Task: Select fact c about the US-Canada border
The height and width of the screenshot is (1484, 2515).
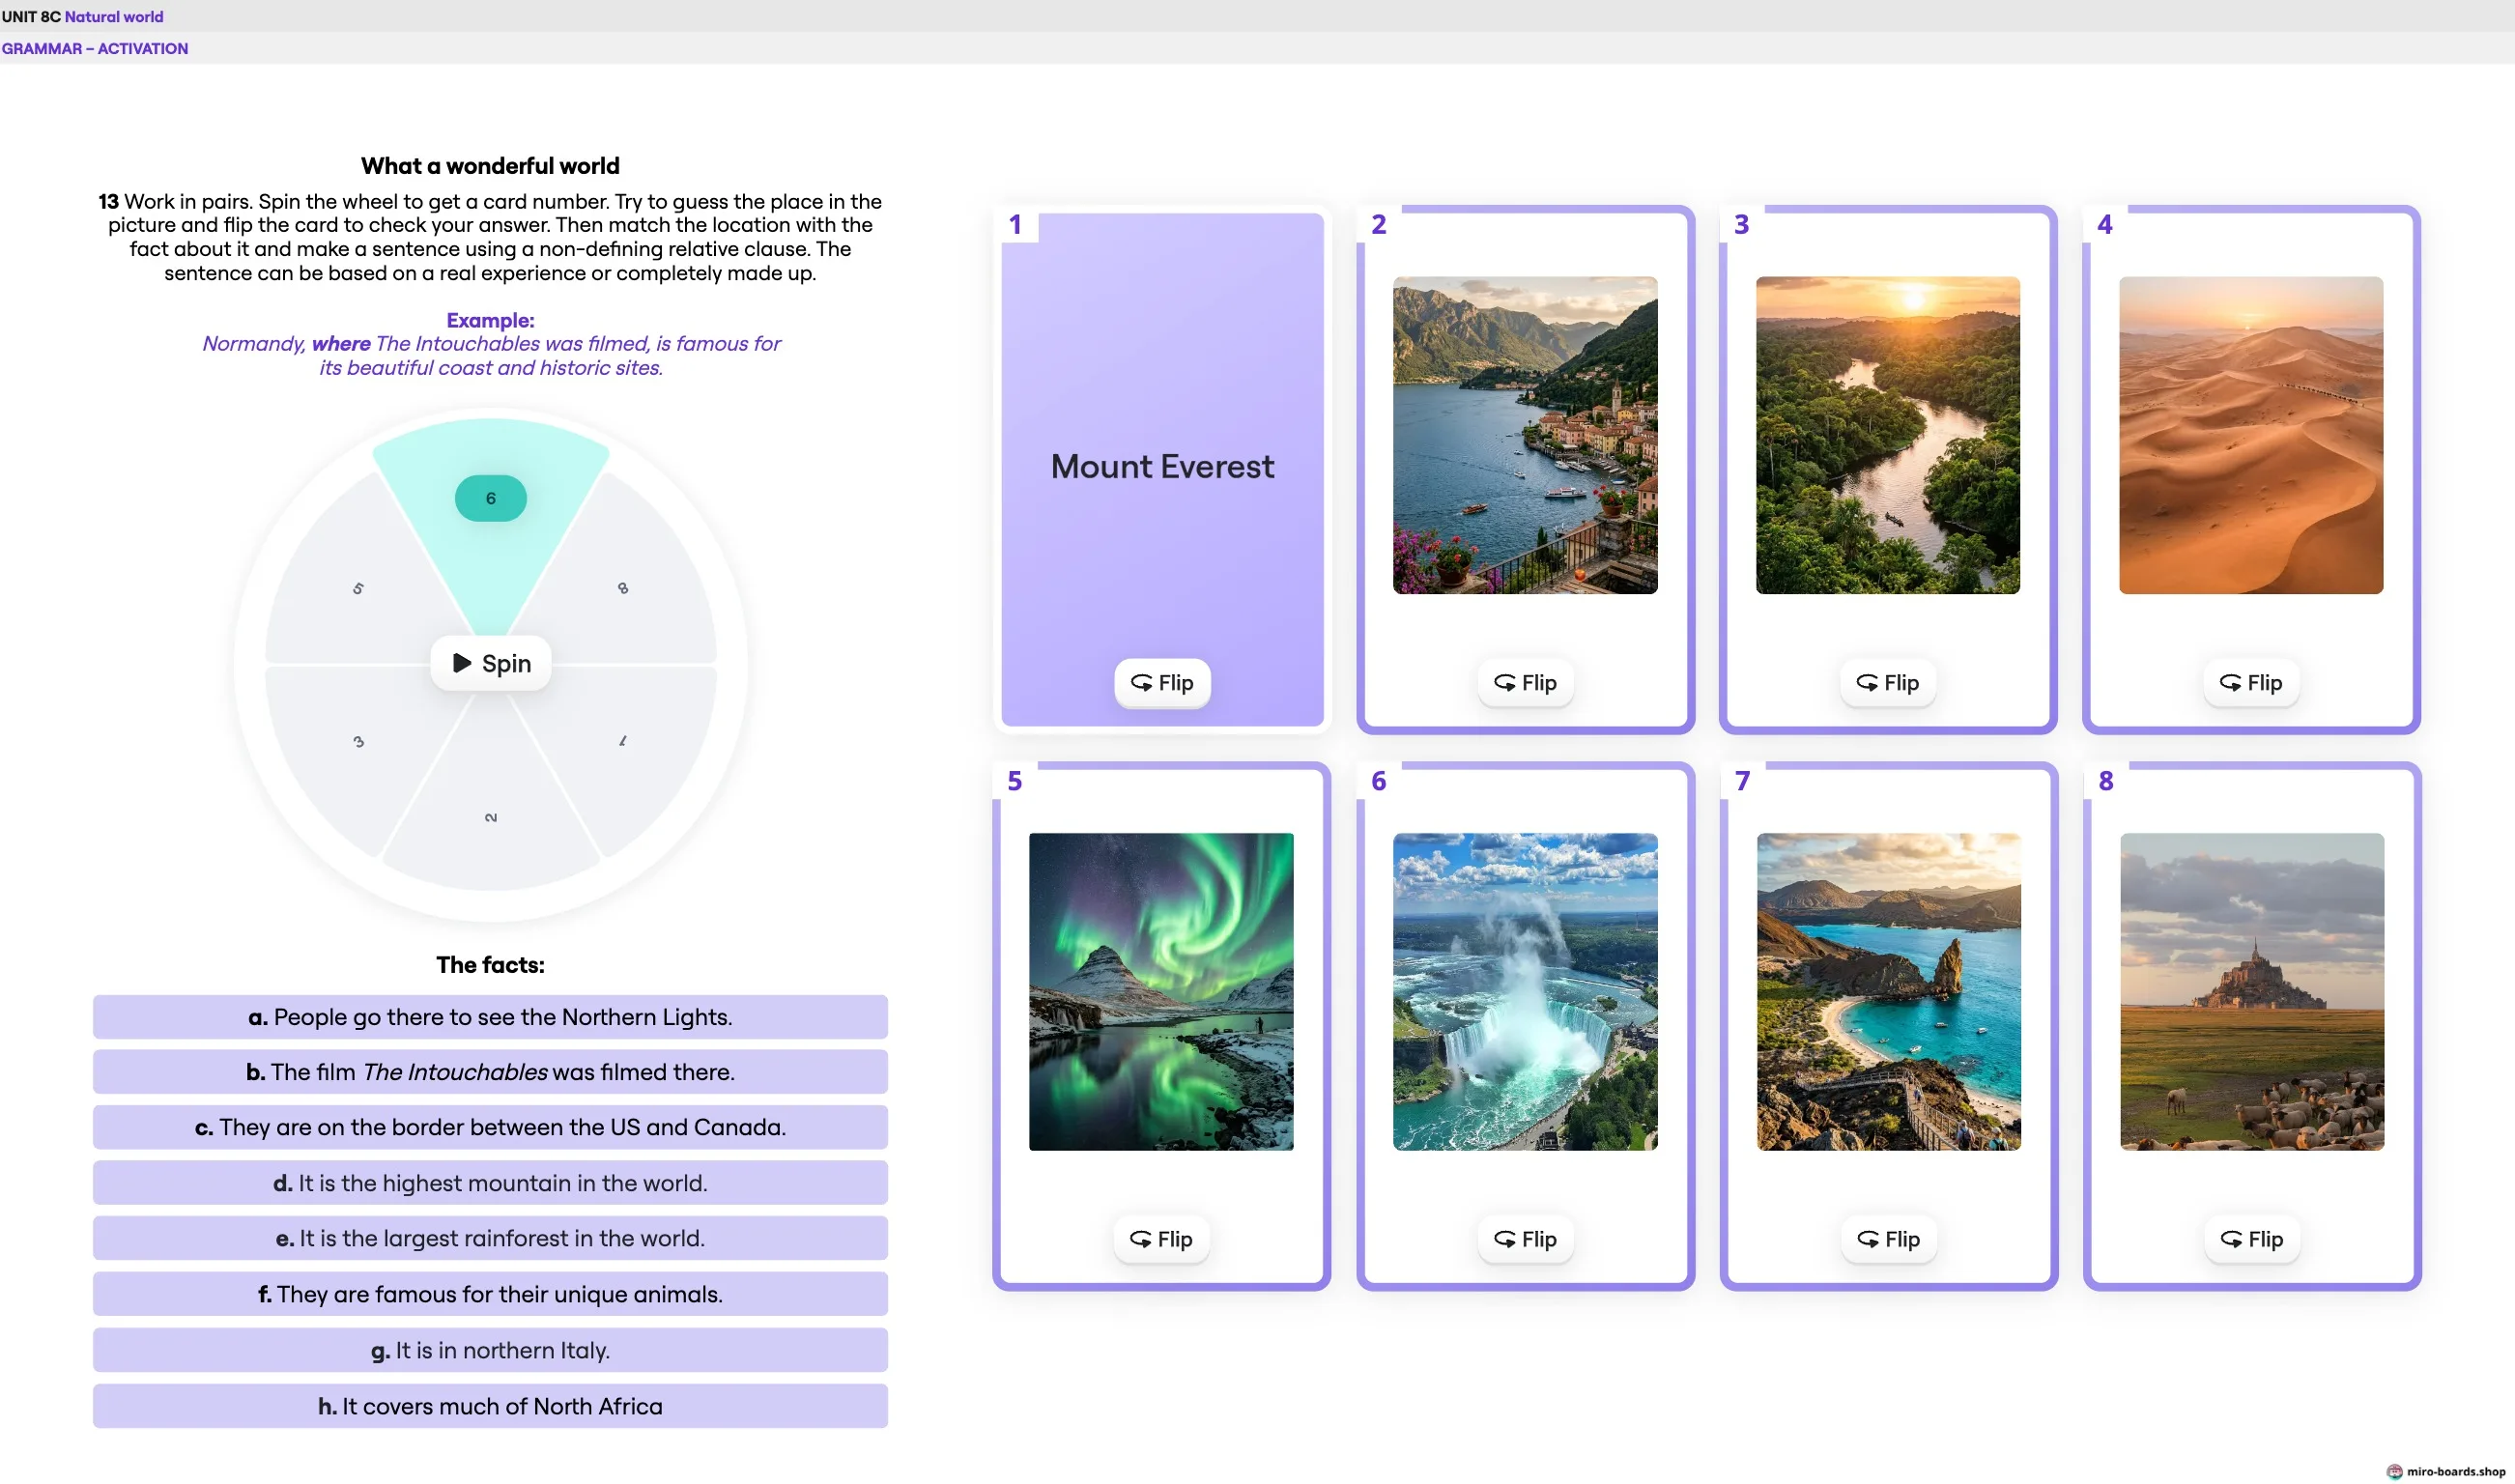Action: click(x=490, y=1127)
